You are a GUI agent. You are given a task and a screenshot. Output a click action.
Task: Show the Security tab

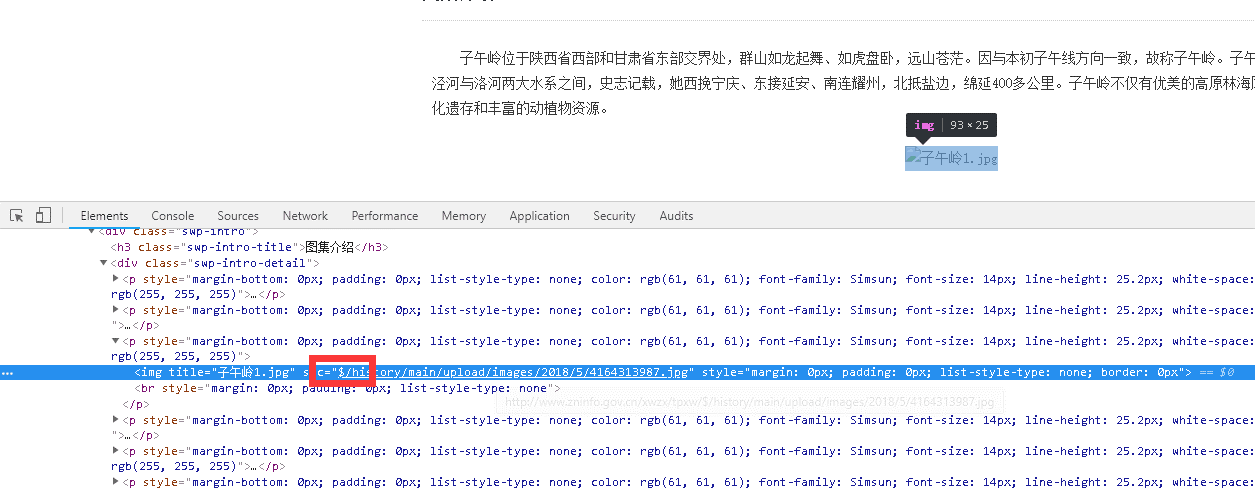614,216
